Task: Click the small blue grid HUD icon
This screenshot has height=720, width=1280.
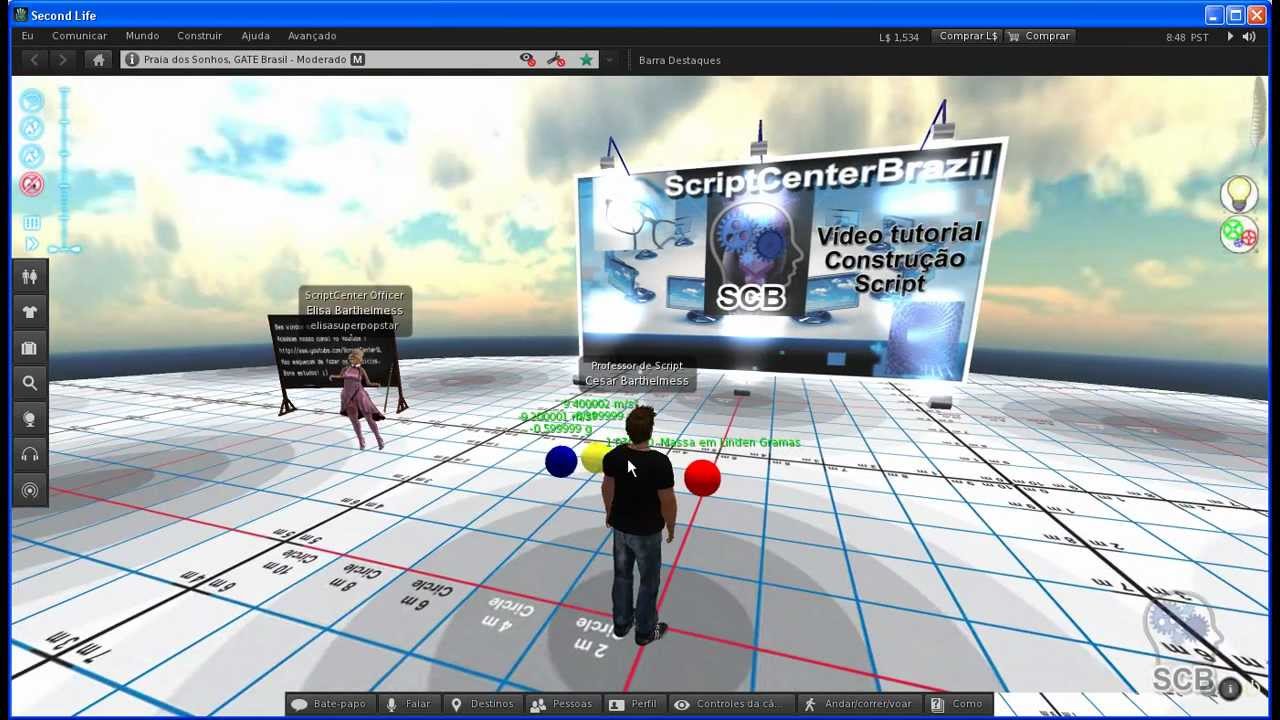Action: tap(31, 223)
